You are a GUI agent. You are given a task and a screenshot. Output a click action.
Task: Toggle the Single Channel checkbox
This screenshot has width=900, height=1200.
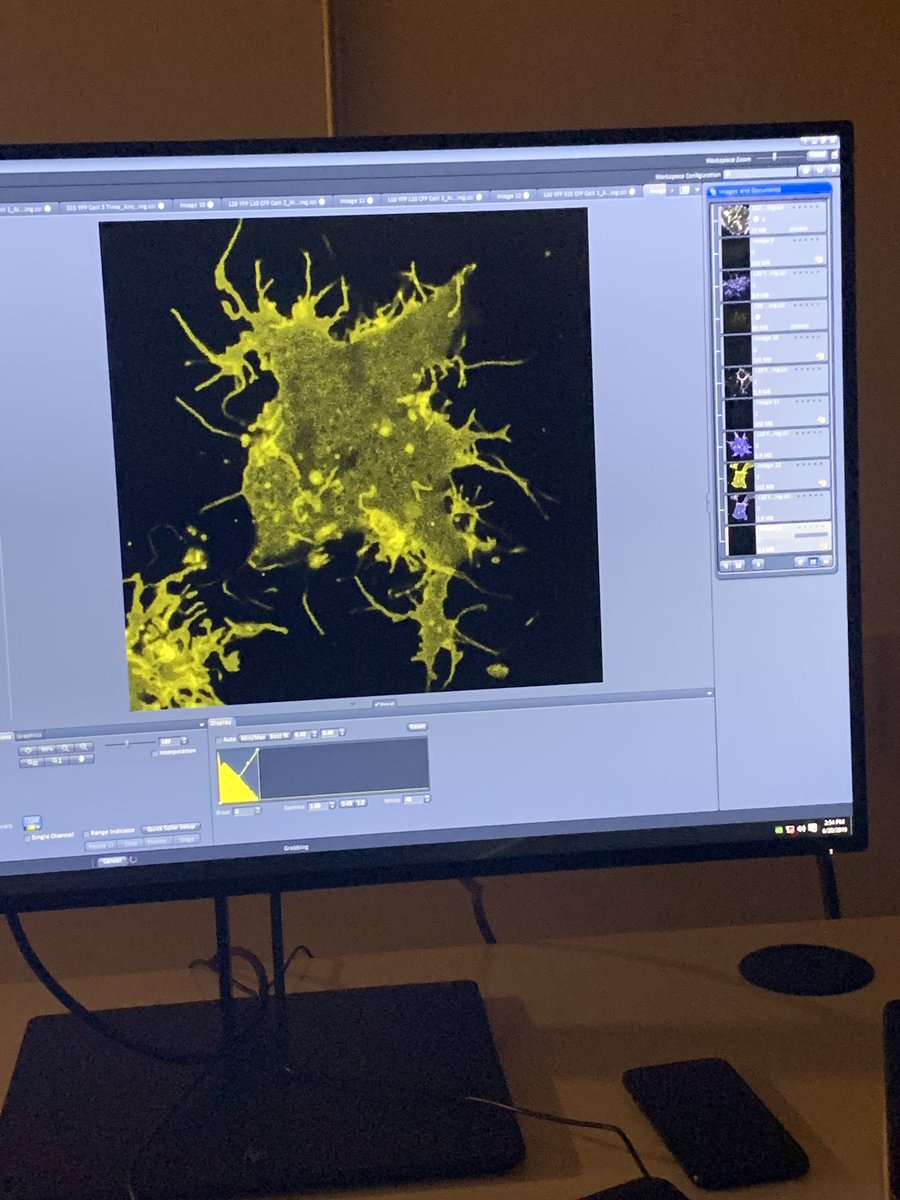pos(27,838)
